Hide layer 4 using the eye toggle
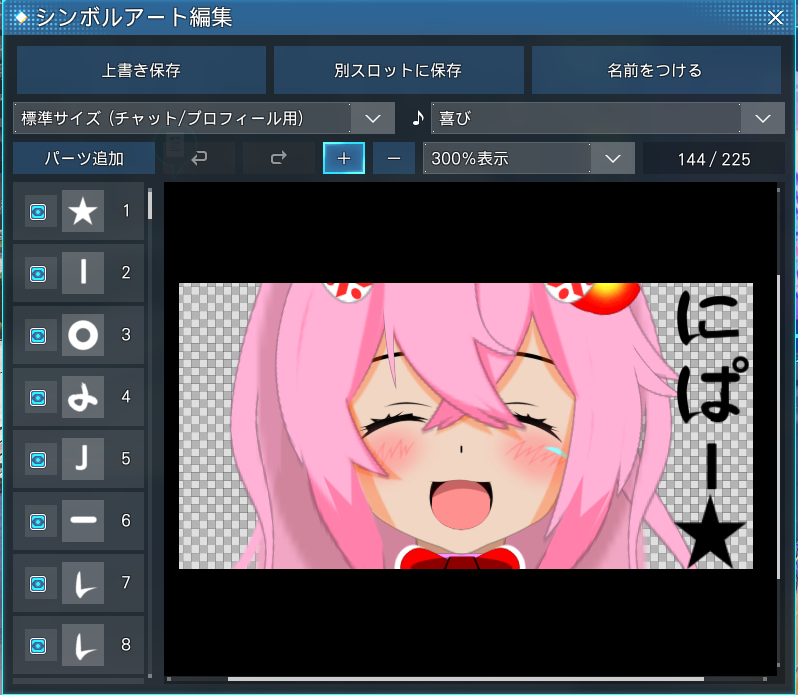Screen dimensions: 798x695 pos(38,397)
